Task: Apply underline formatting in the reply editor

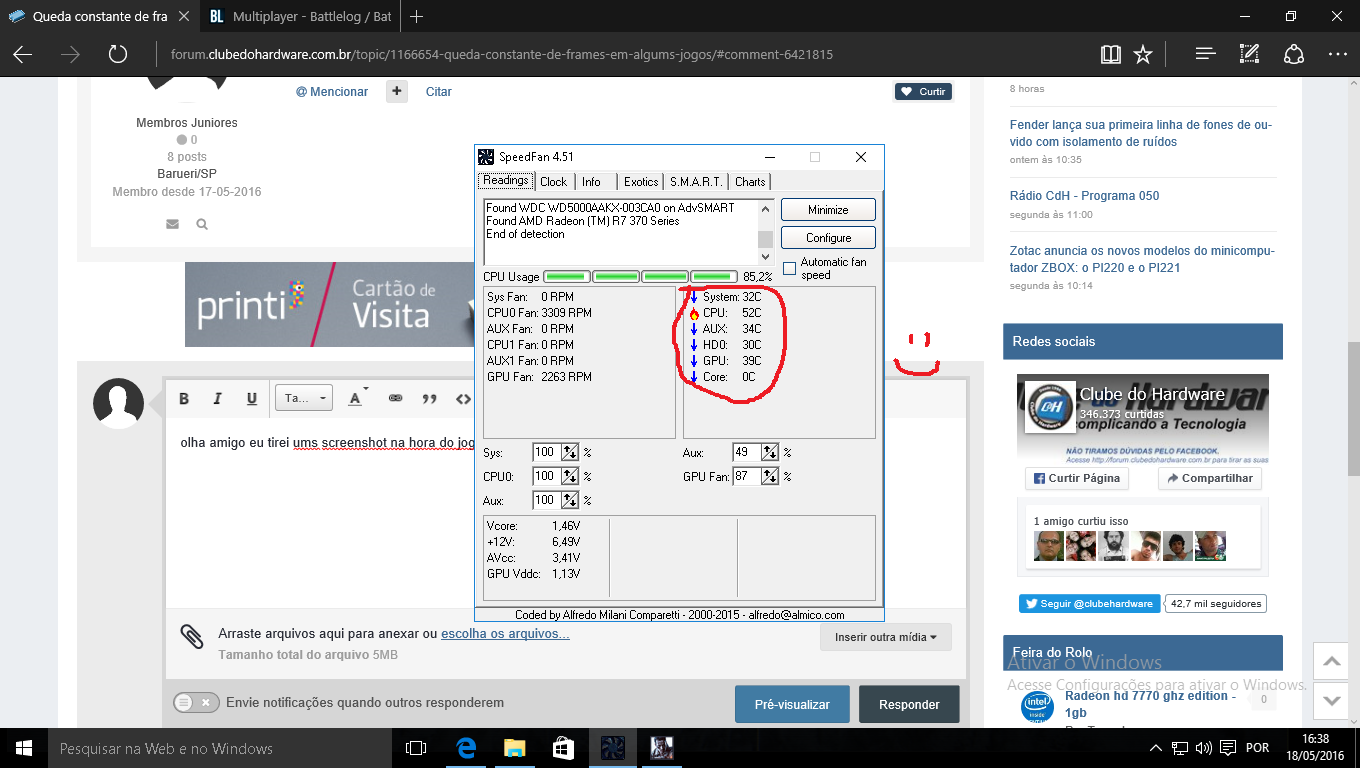Action: point(251,398)
